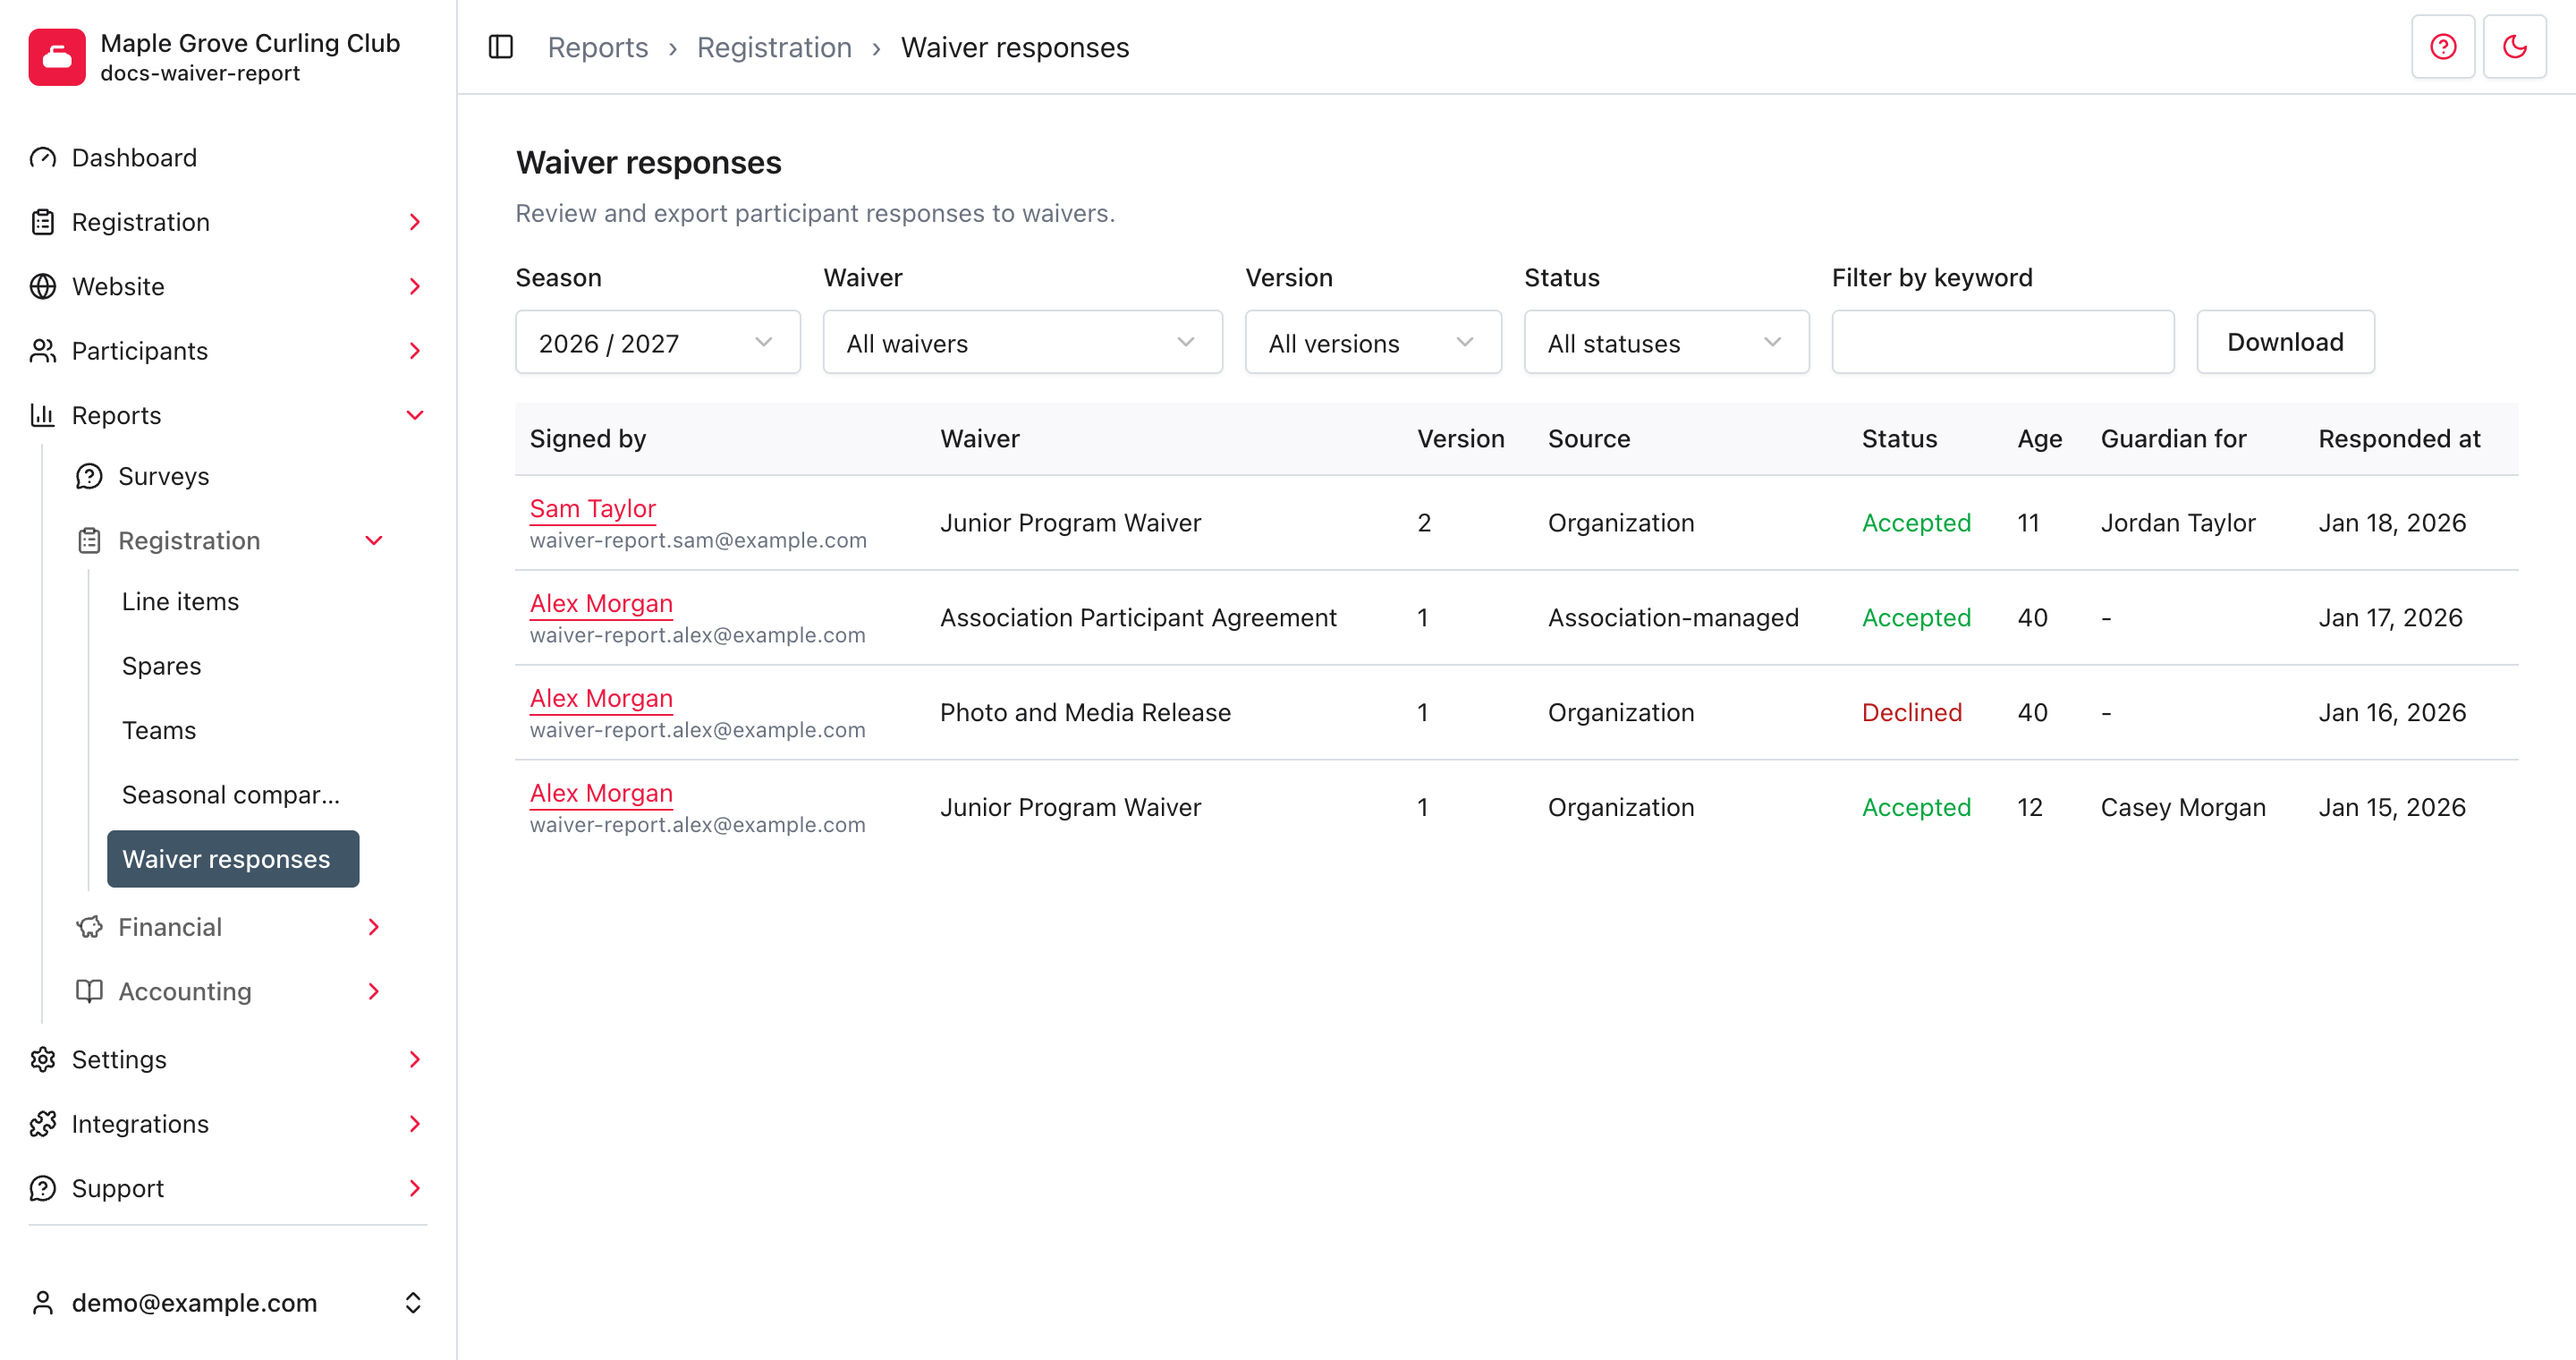
Task: Go to Registration breadcrumb
Action: [x=774, y=47]
